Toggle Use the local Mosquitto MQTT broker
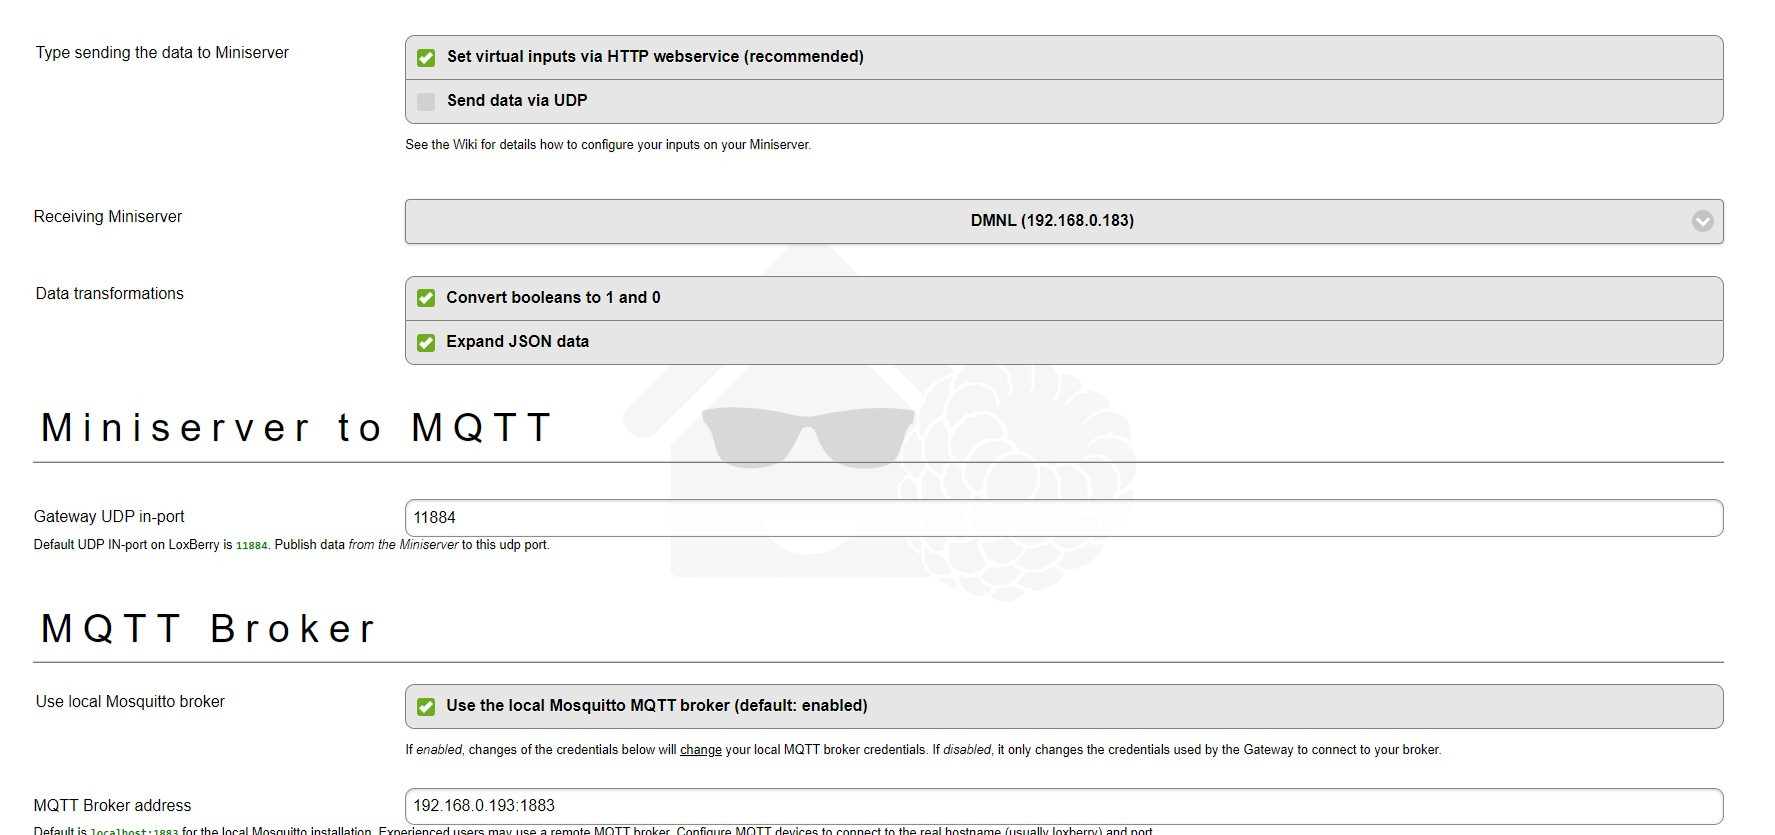1775x835 pixels. pos(426,706)
